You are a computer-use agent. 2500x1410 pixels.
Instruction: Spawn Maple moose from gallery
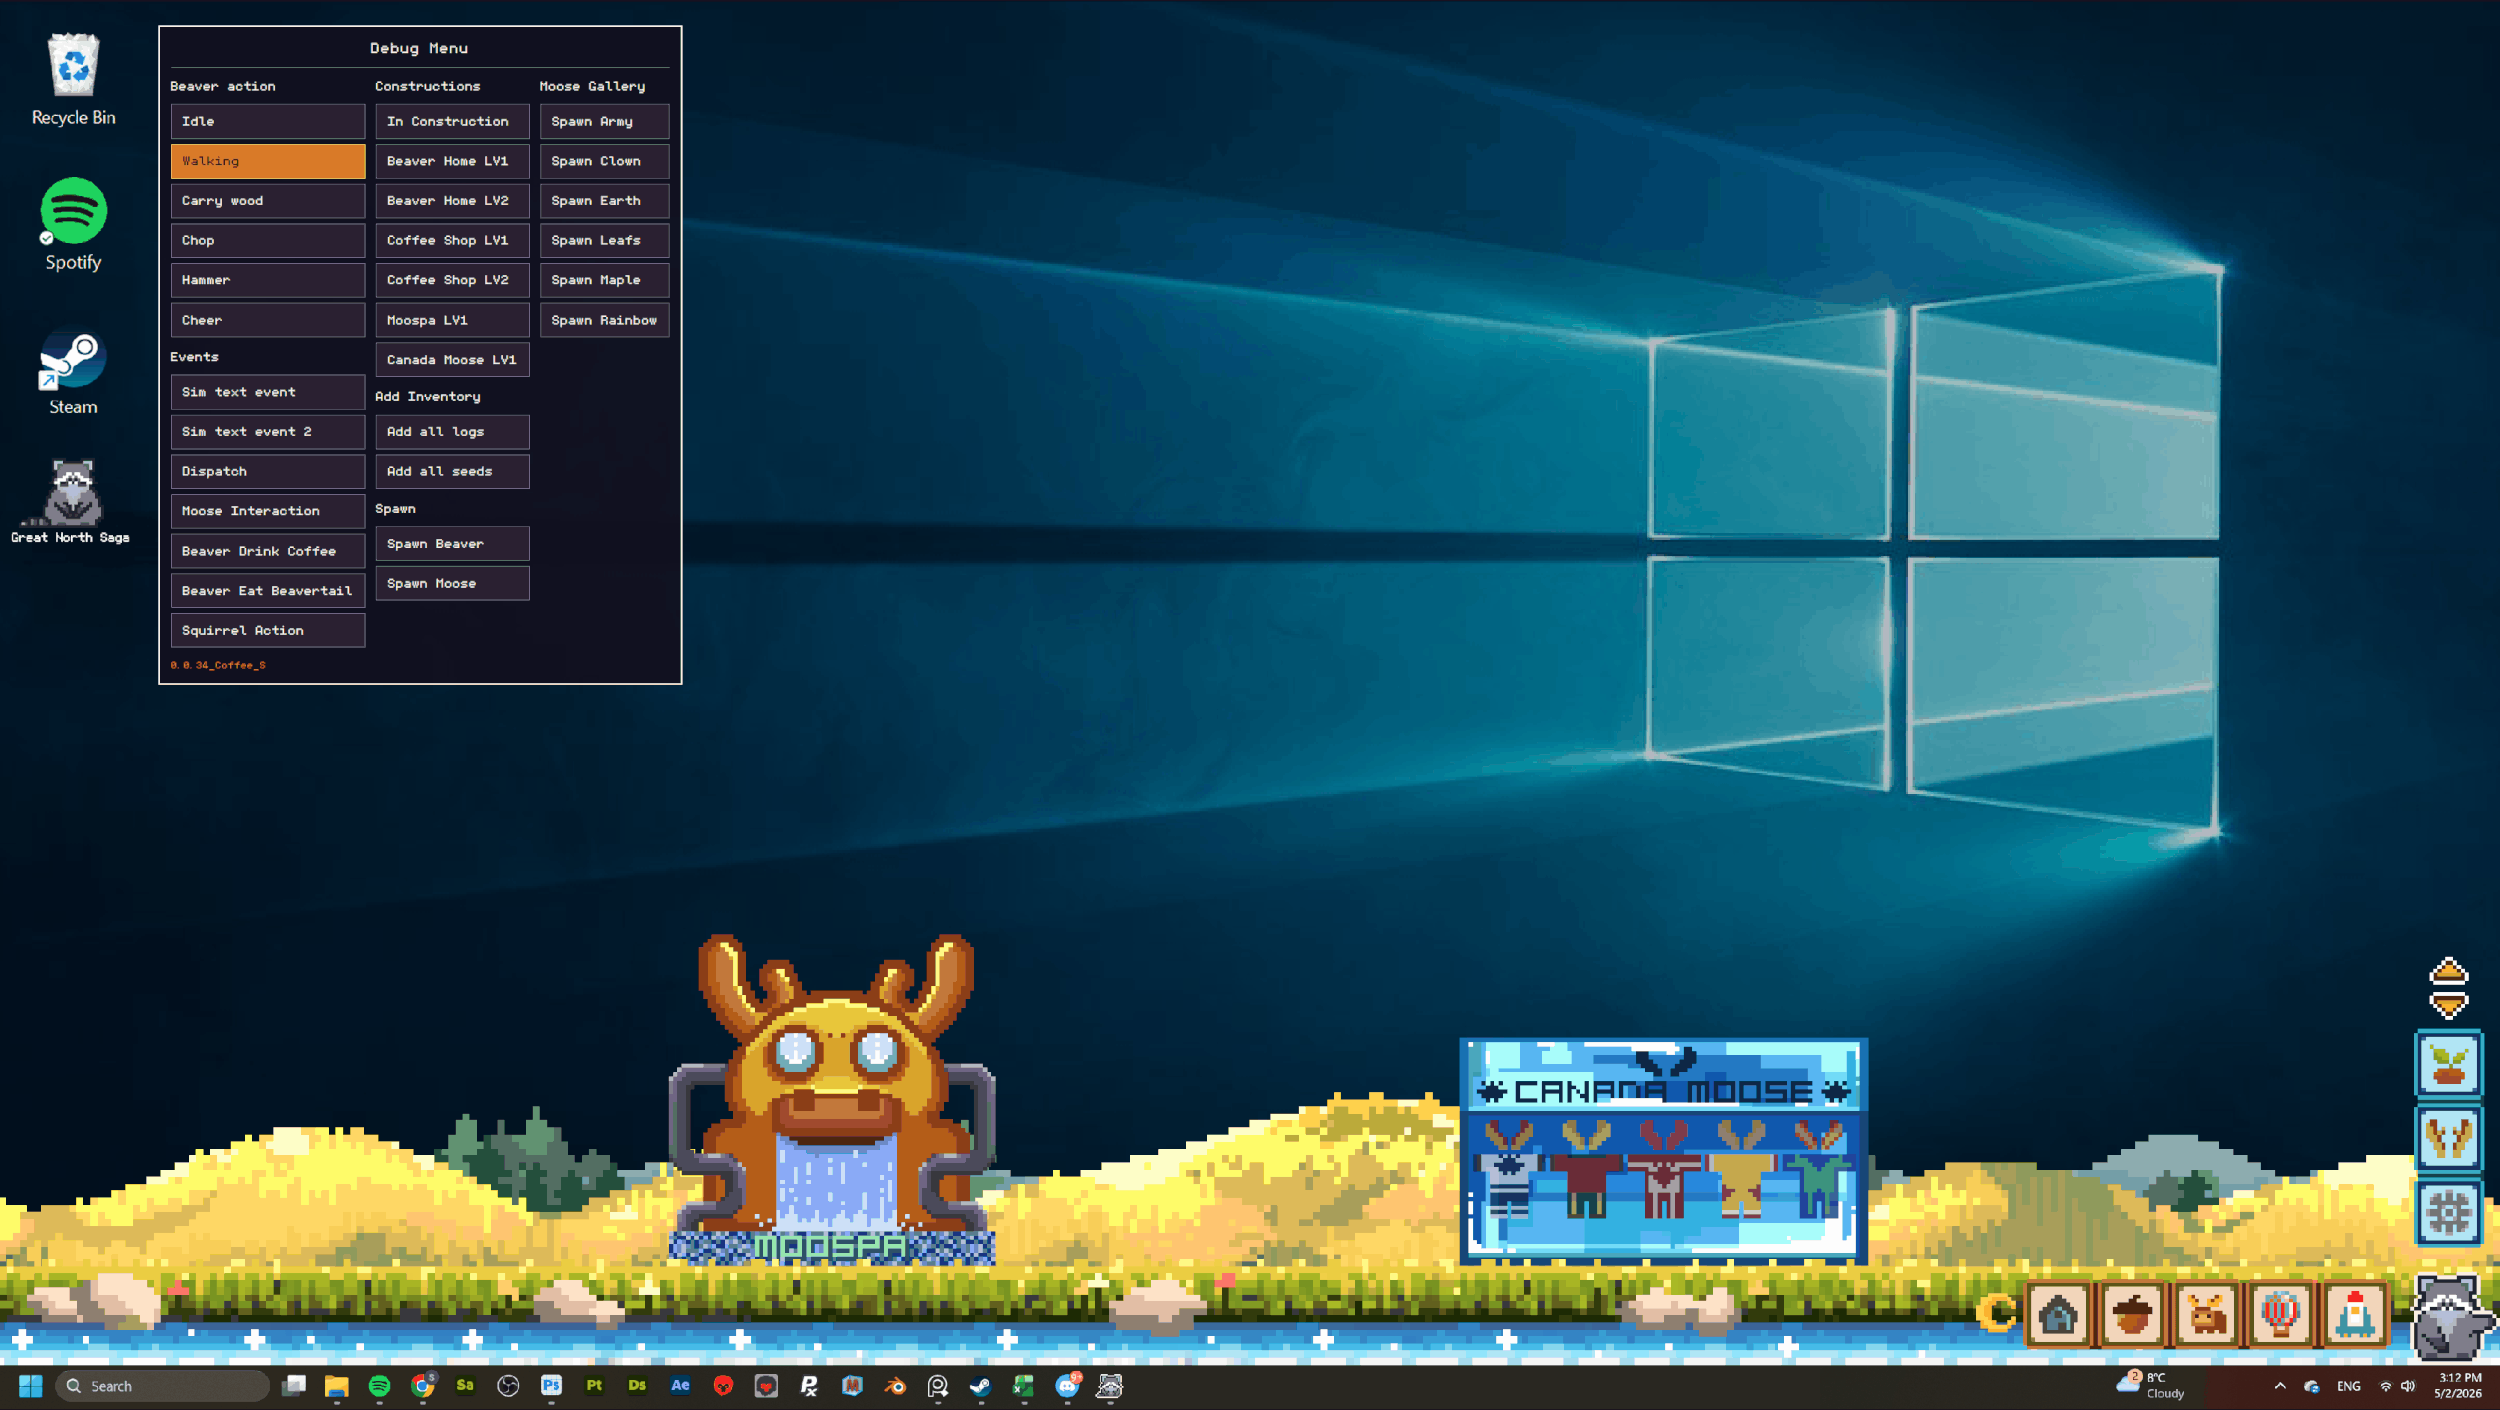point(604,280)
